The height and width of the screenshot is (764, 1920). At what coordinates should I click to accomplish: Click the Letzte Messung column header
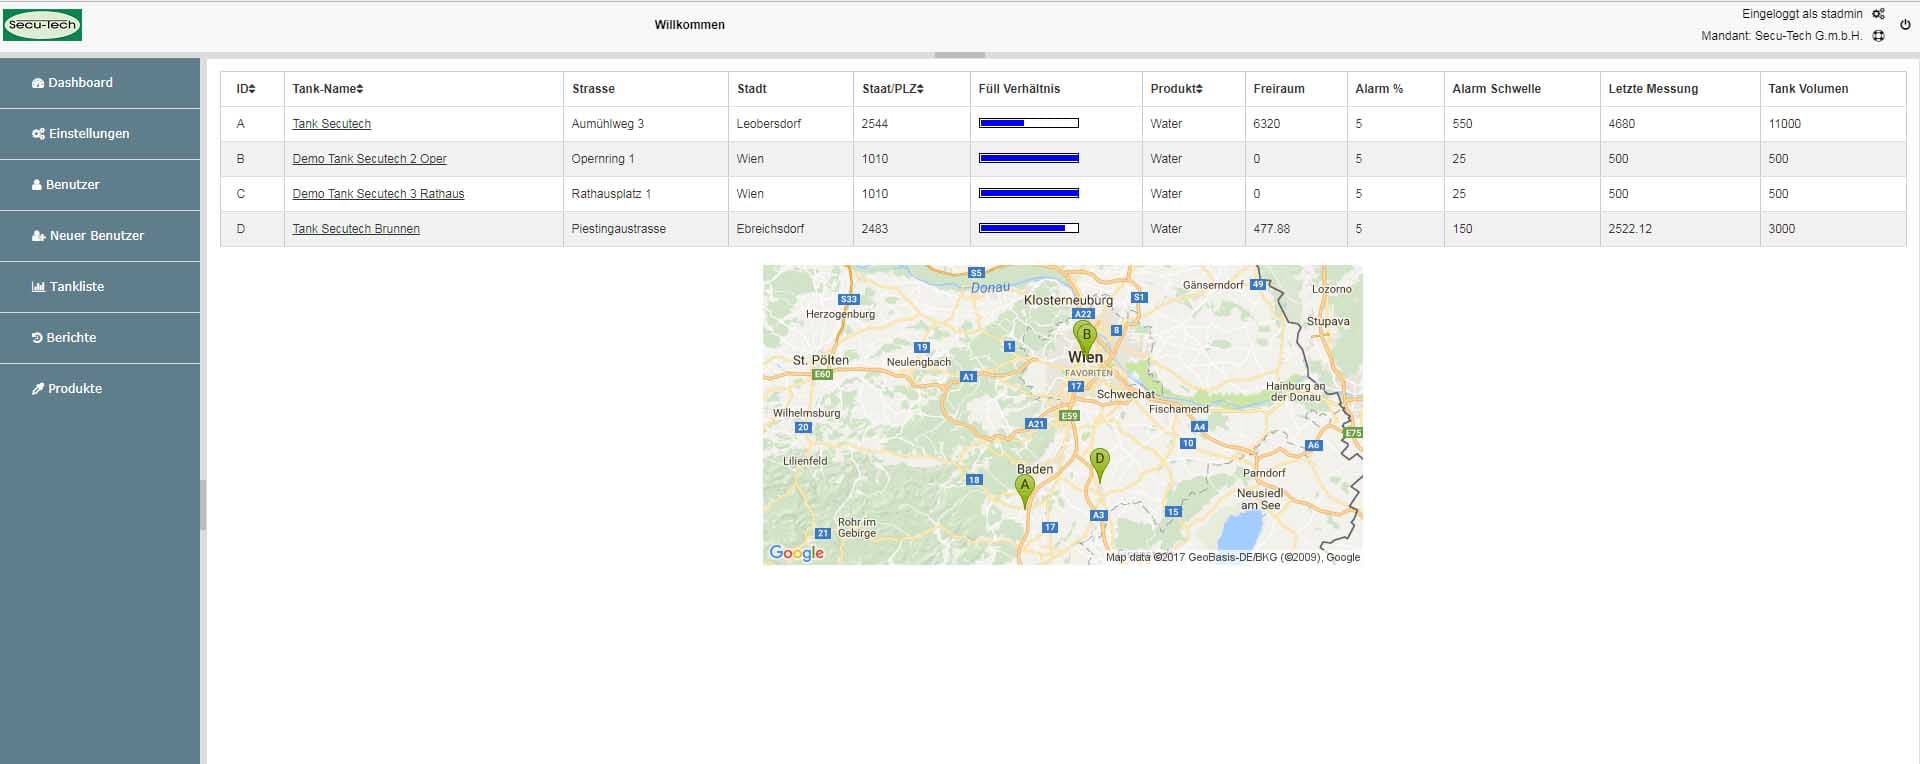pos(1653,89)
